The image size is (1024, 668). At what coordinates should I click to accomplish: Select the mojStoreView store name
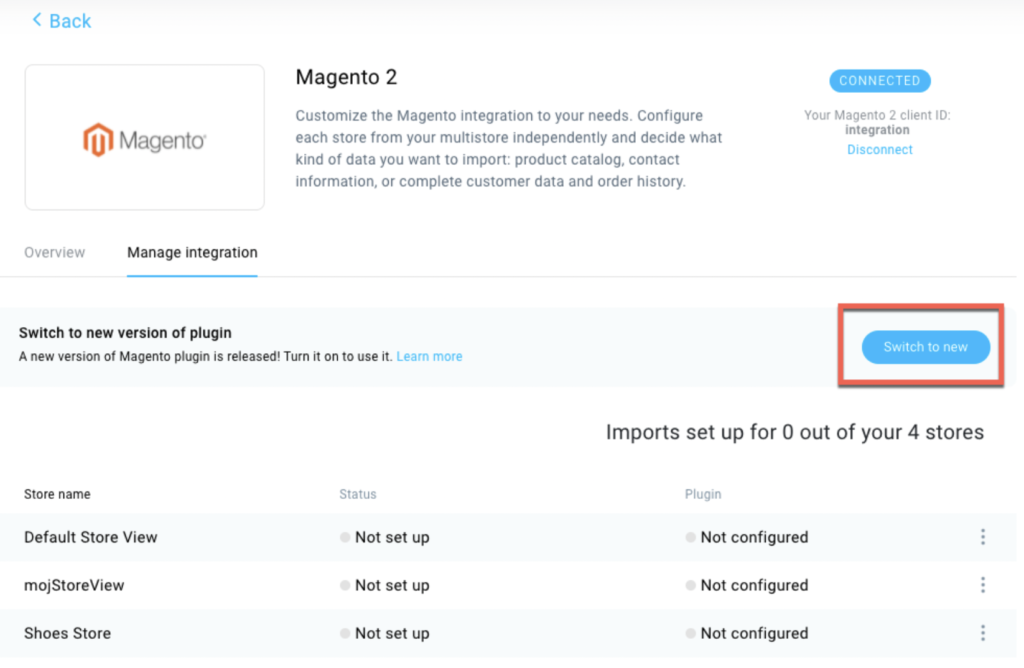74,585
